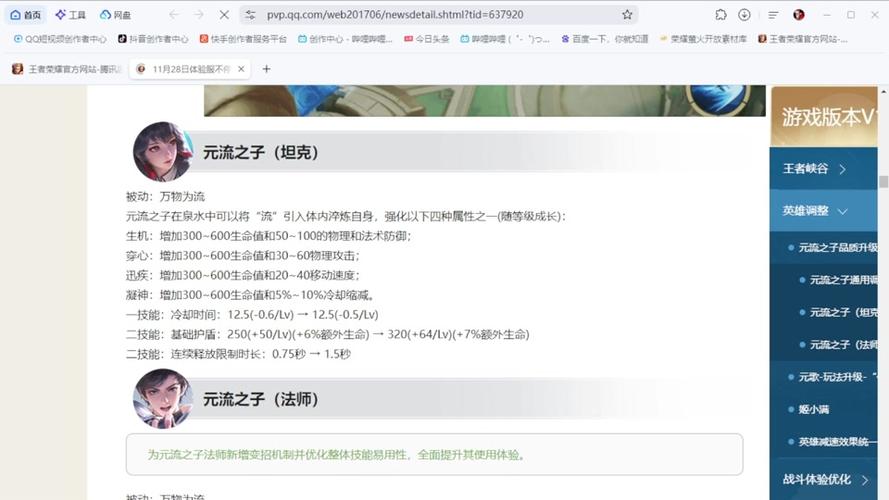
Task: Click the 一技能 冷却时间 line
Action: pyautogui.click(x=252, y=315)
